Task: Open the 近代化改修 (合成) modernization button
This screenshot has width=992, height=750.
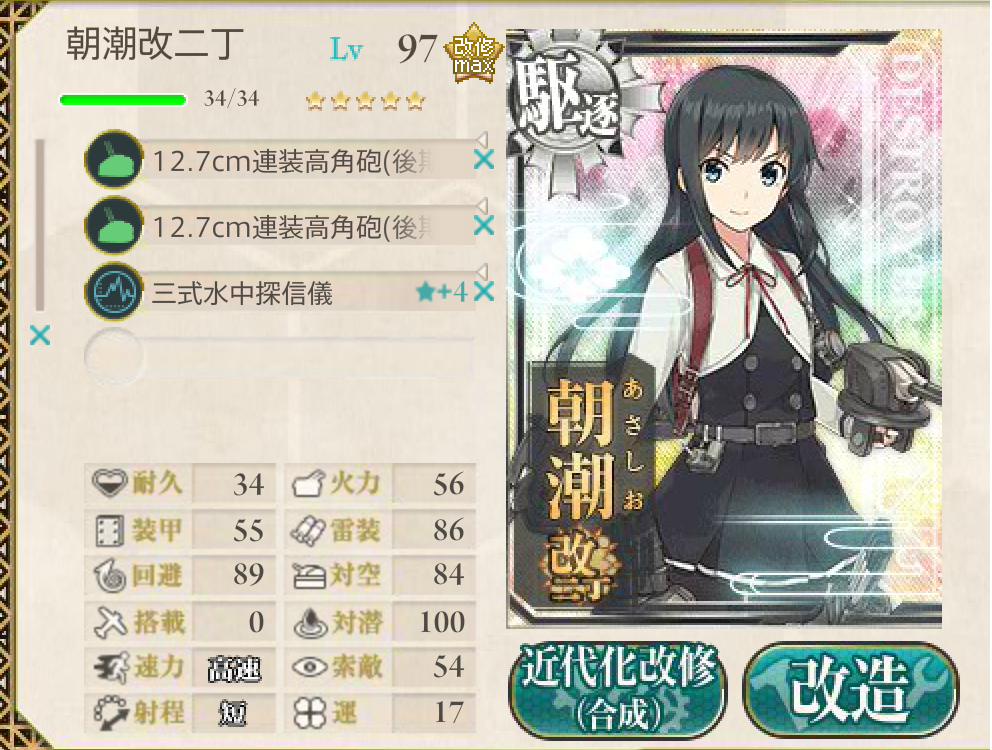Action: (x=618, y=690)
